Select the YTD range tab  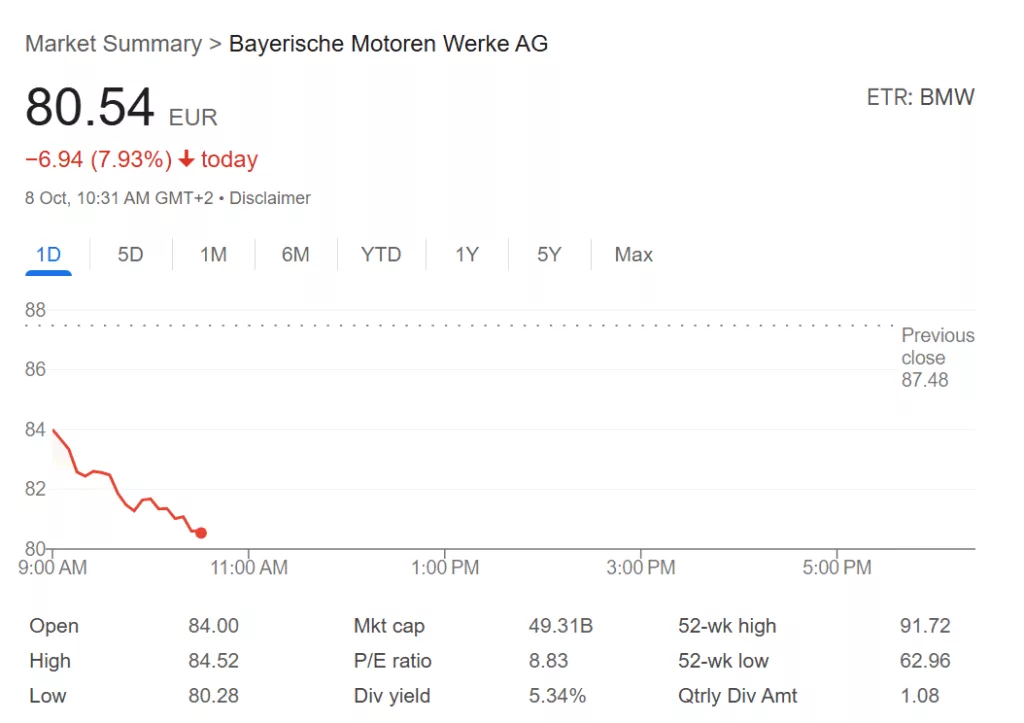click(381, 255)
